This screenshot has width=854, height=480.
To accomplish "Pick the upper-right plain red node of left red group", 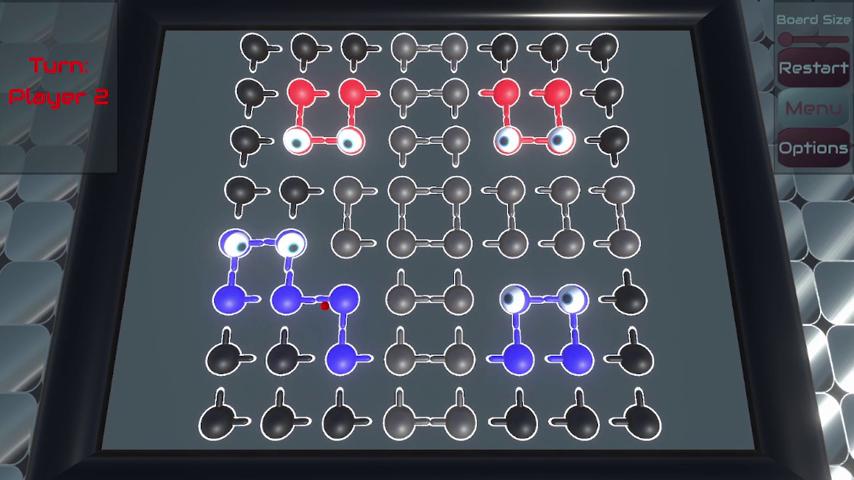I will click(352, 93).
